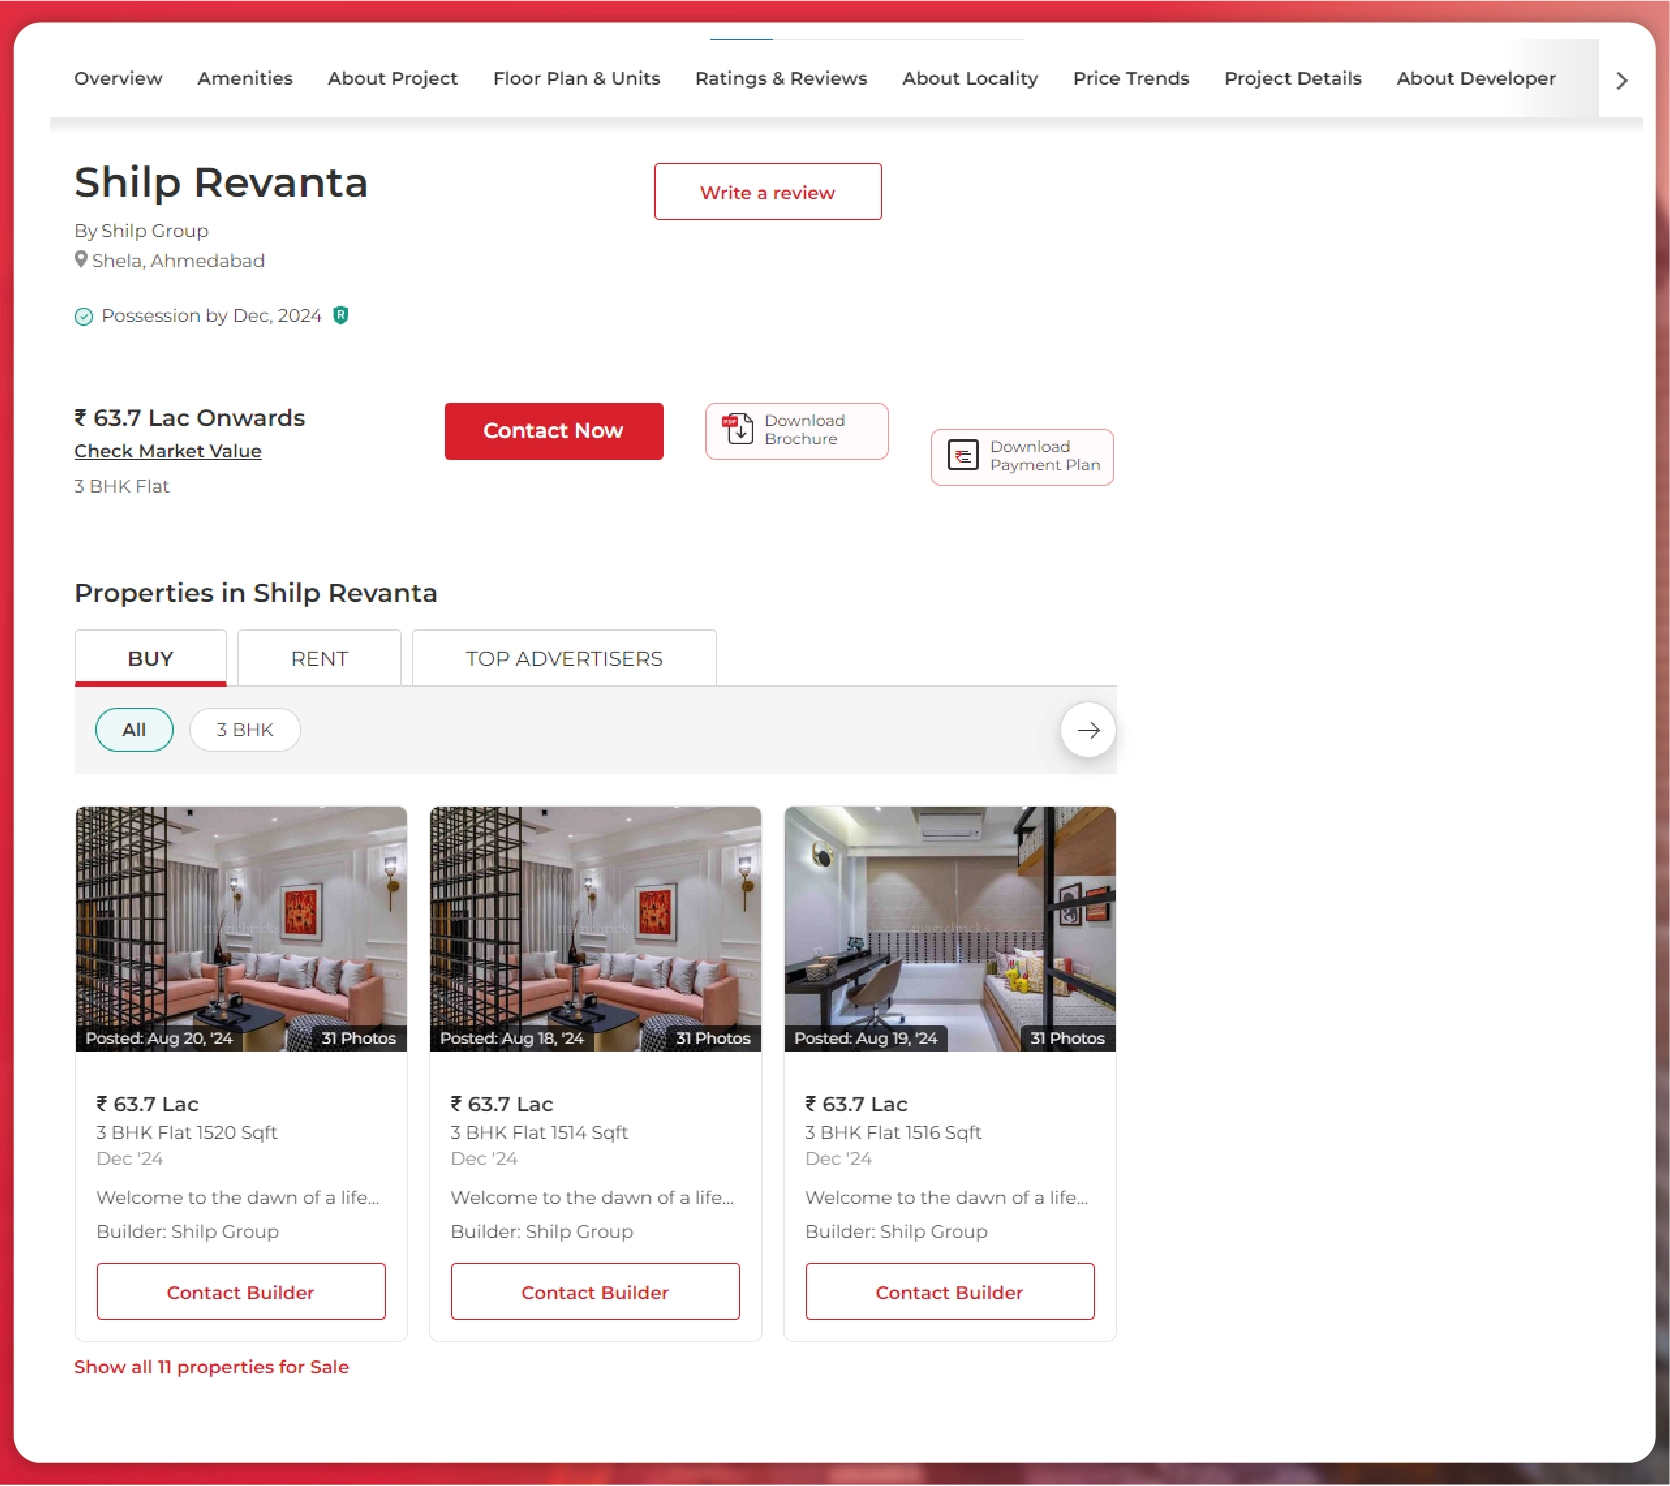Click the 3 BHK Flat 1516 Sqft title
The image size is (1670, 1486).
tap(894, 1133)
